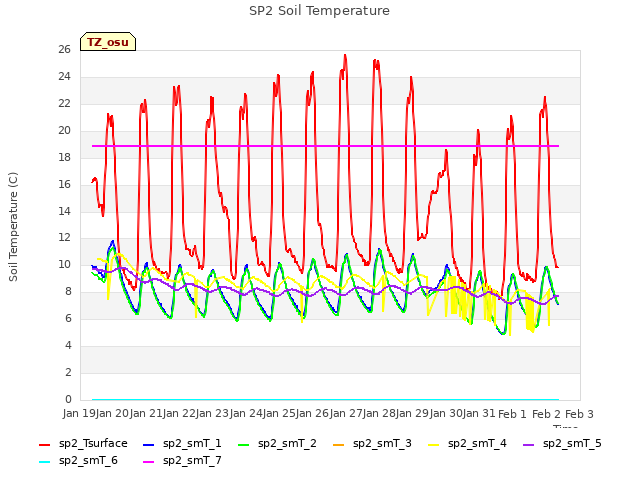Click the TZ_osu annotation tag
The height and width of the screenshot is (480, 640).
108,42
